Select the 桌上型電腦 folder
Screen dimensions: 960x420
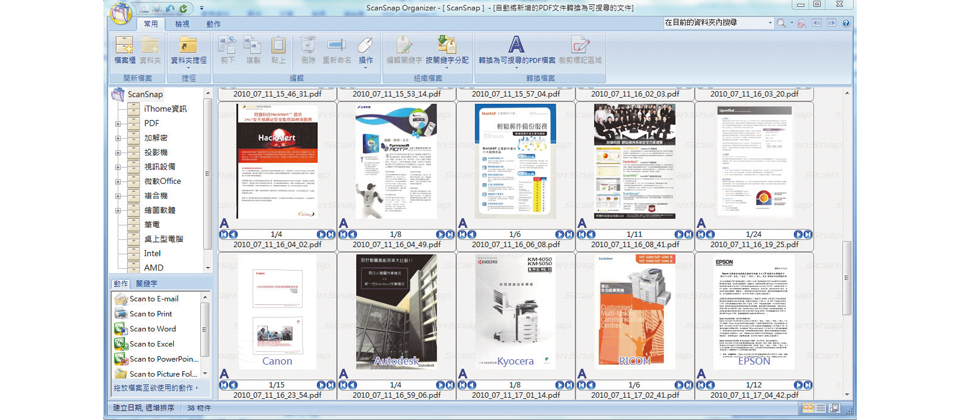[163, 239]
